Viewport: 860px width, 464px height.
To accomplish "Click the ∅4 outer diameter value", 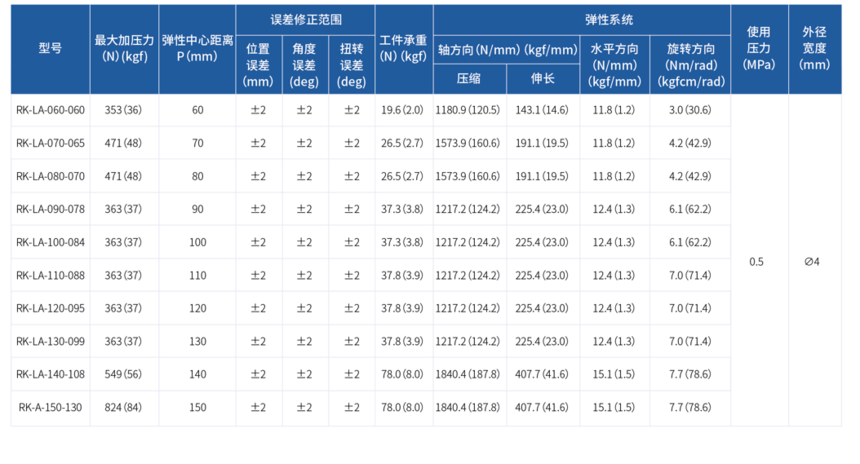I will (812, 262).
